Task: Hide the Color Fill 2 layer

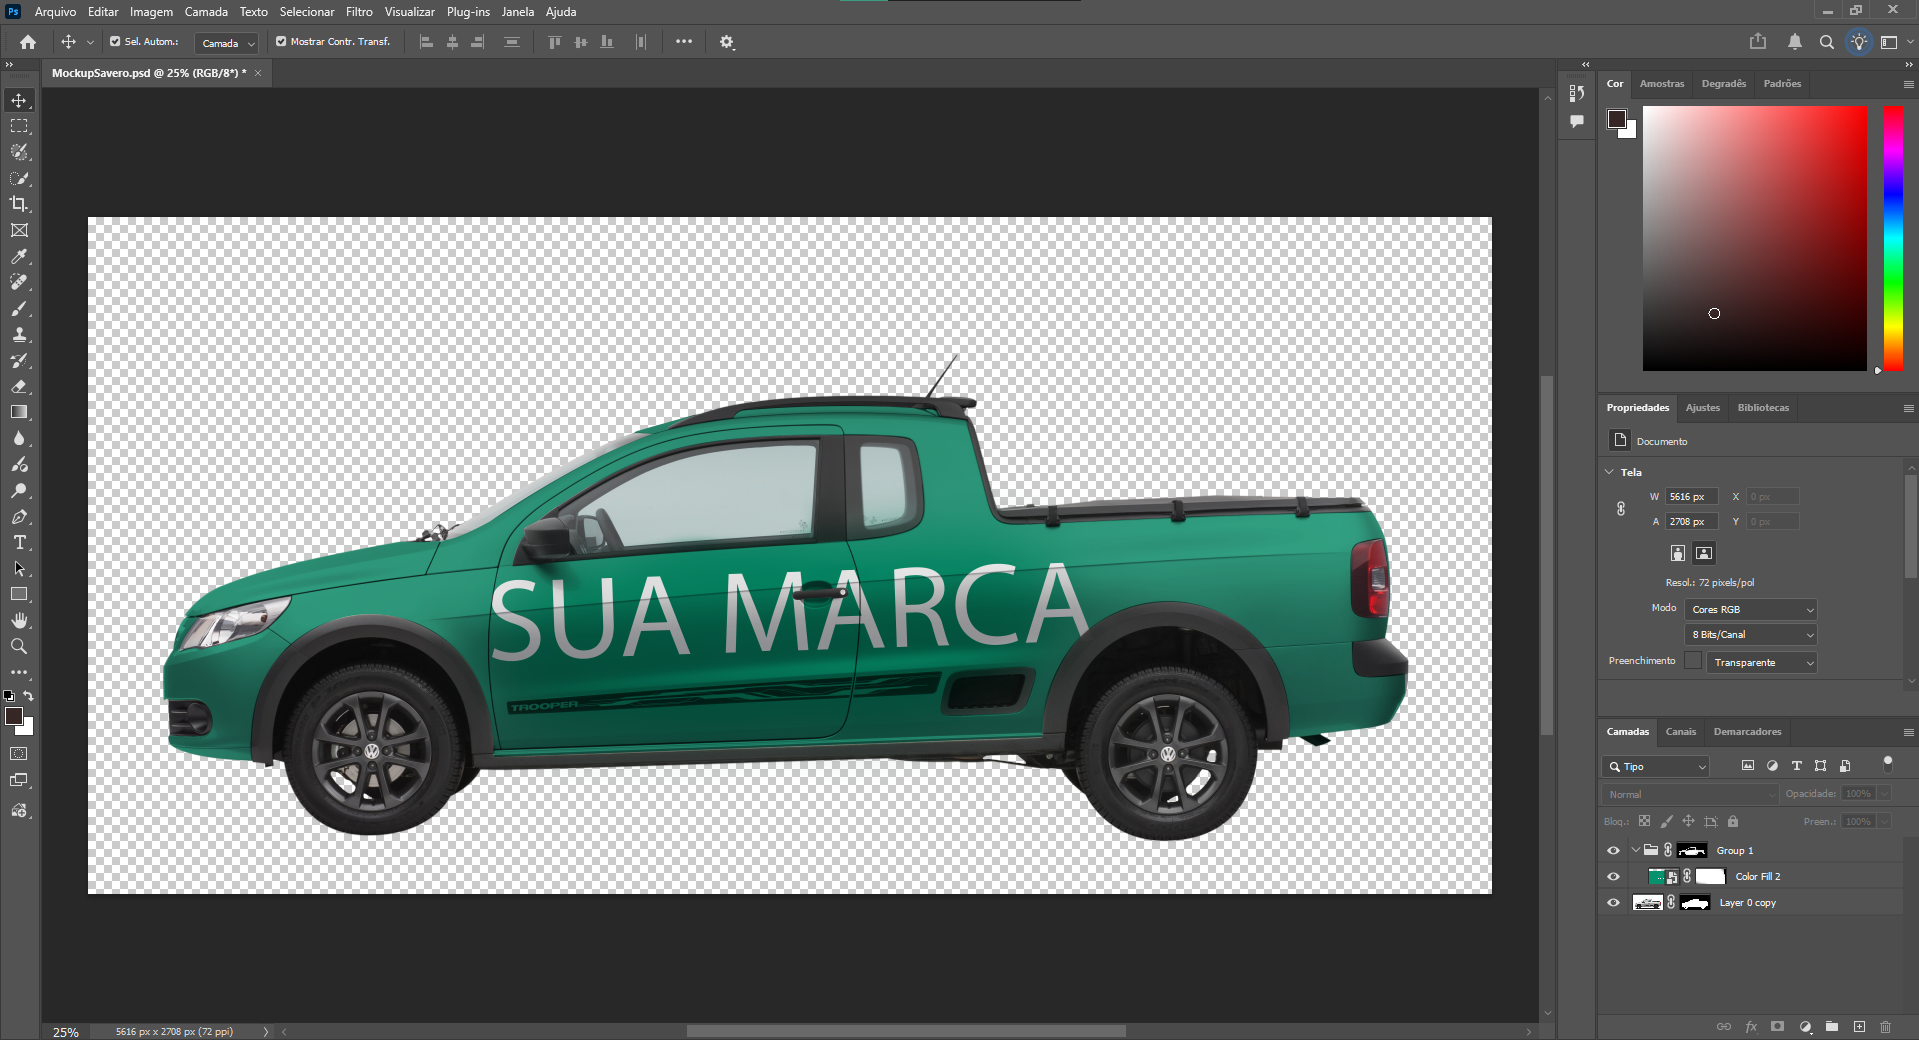Action: click(x=1613, y=877)
